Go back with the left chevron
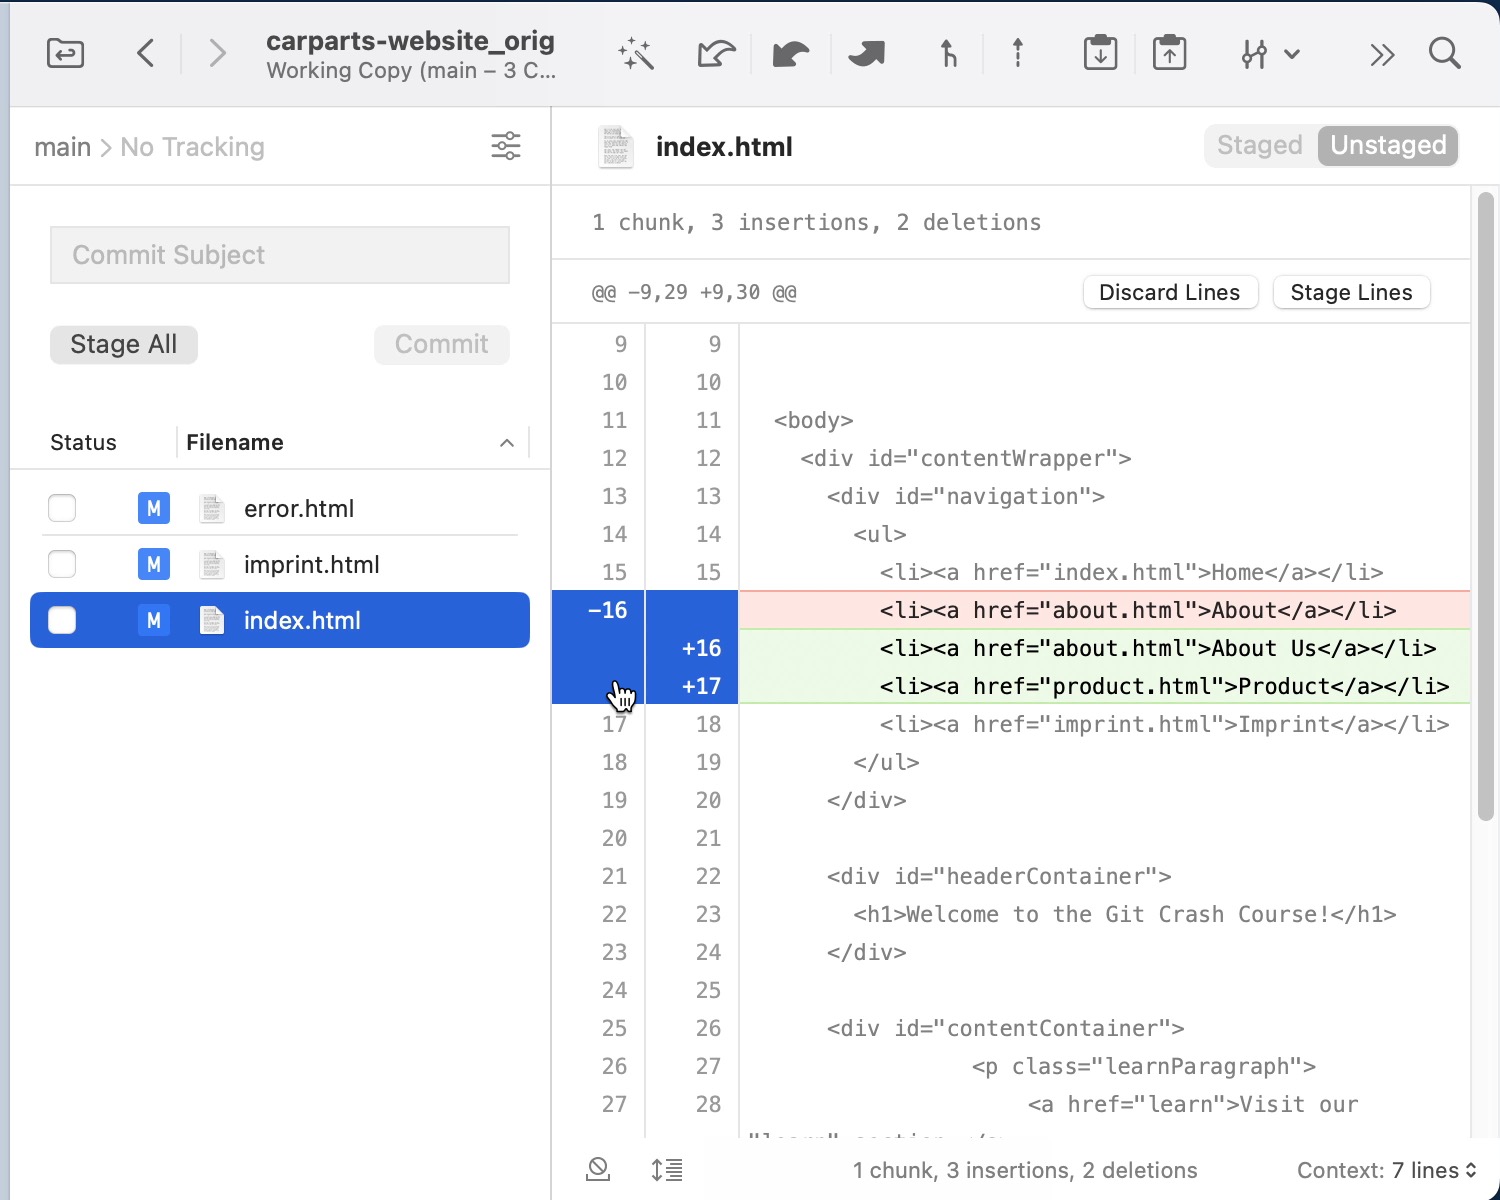The height and width of the screenshot is (1200, 1500). [146, 53]
